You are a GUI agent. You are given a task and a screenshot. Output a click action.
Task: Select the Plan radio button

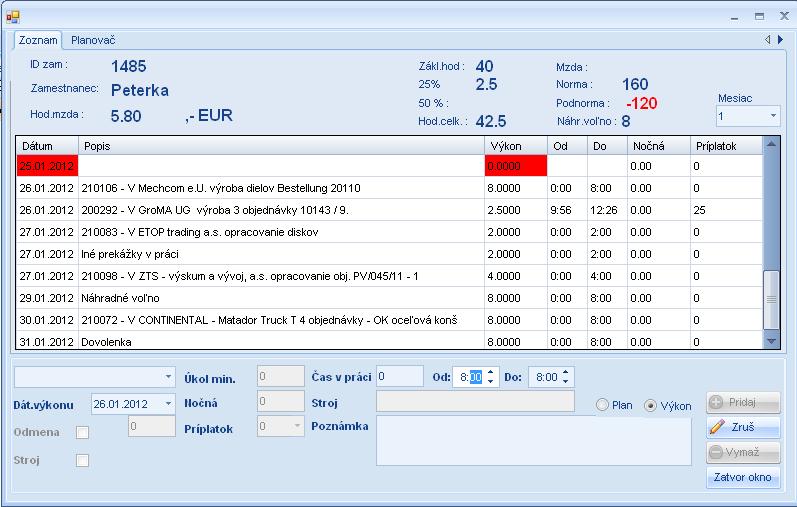[x=602, y=405]
